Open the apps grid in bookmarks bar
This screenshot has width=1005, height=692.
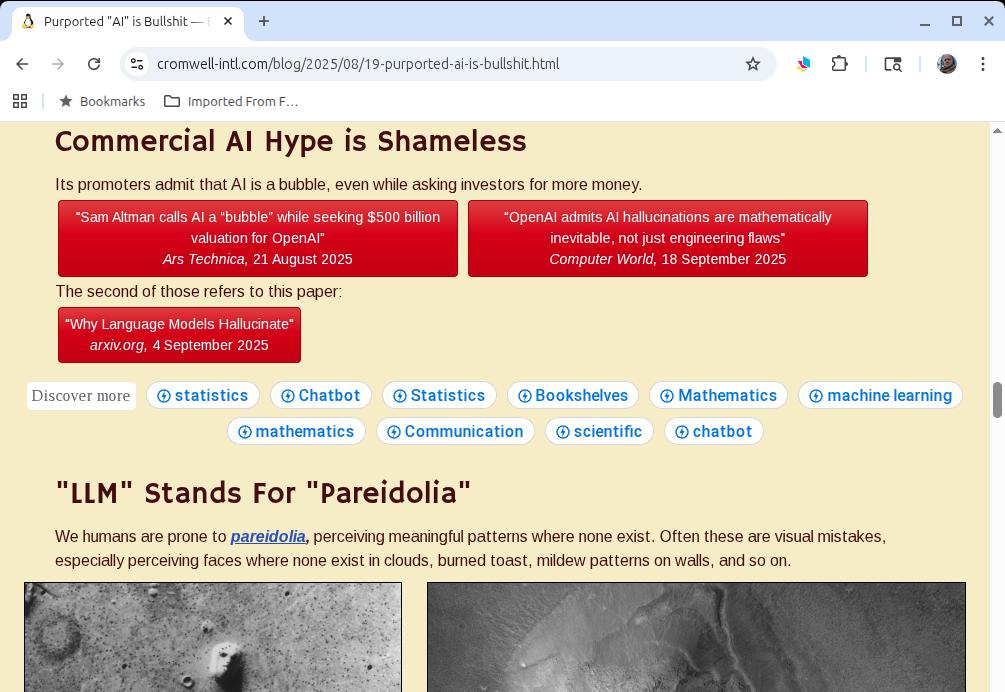20,101
